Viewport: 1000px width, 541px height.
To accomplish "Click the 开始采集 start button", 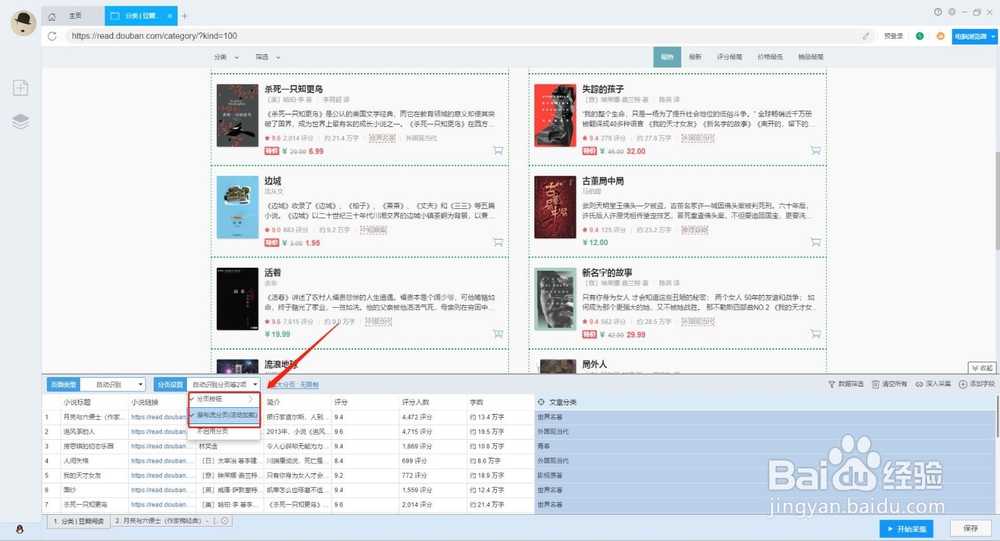I will (906, 529).
